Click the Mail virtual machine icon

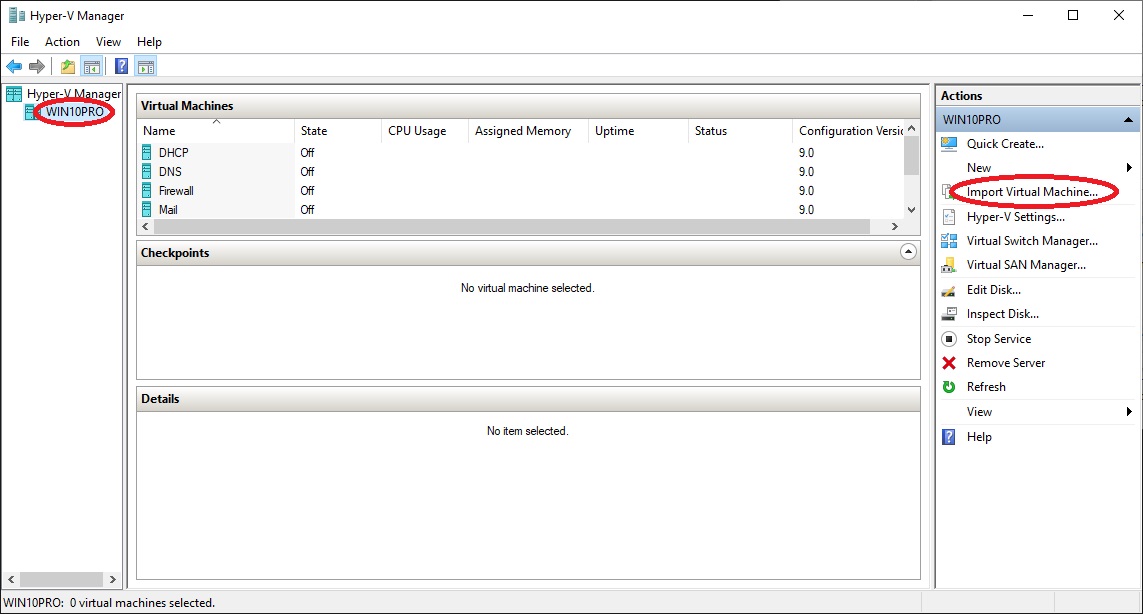147,209
